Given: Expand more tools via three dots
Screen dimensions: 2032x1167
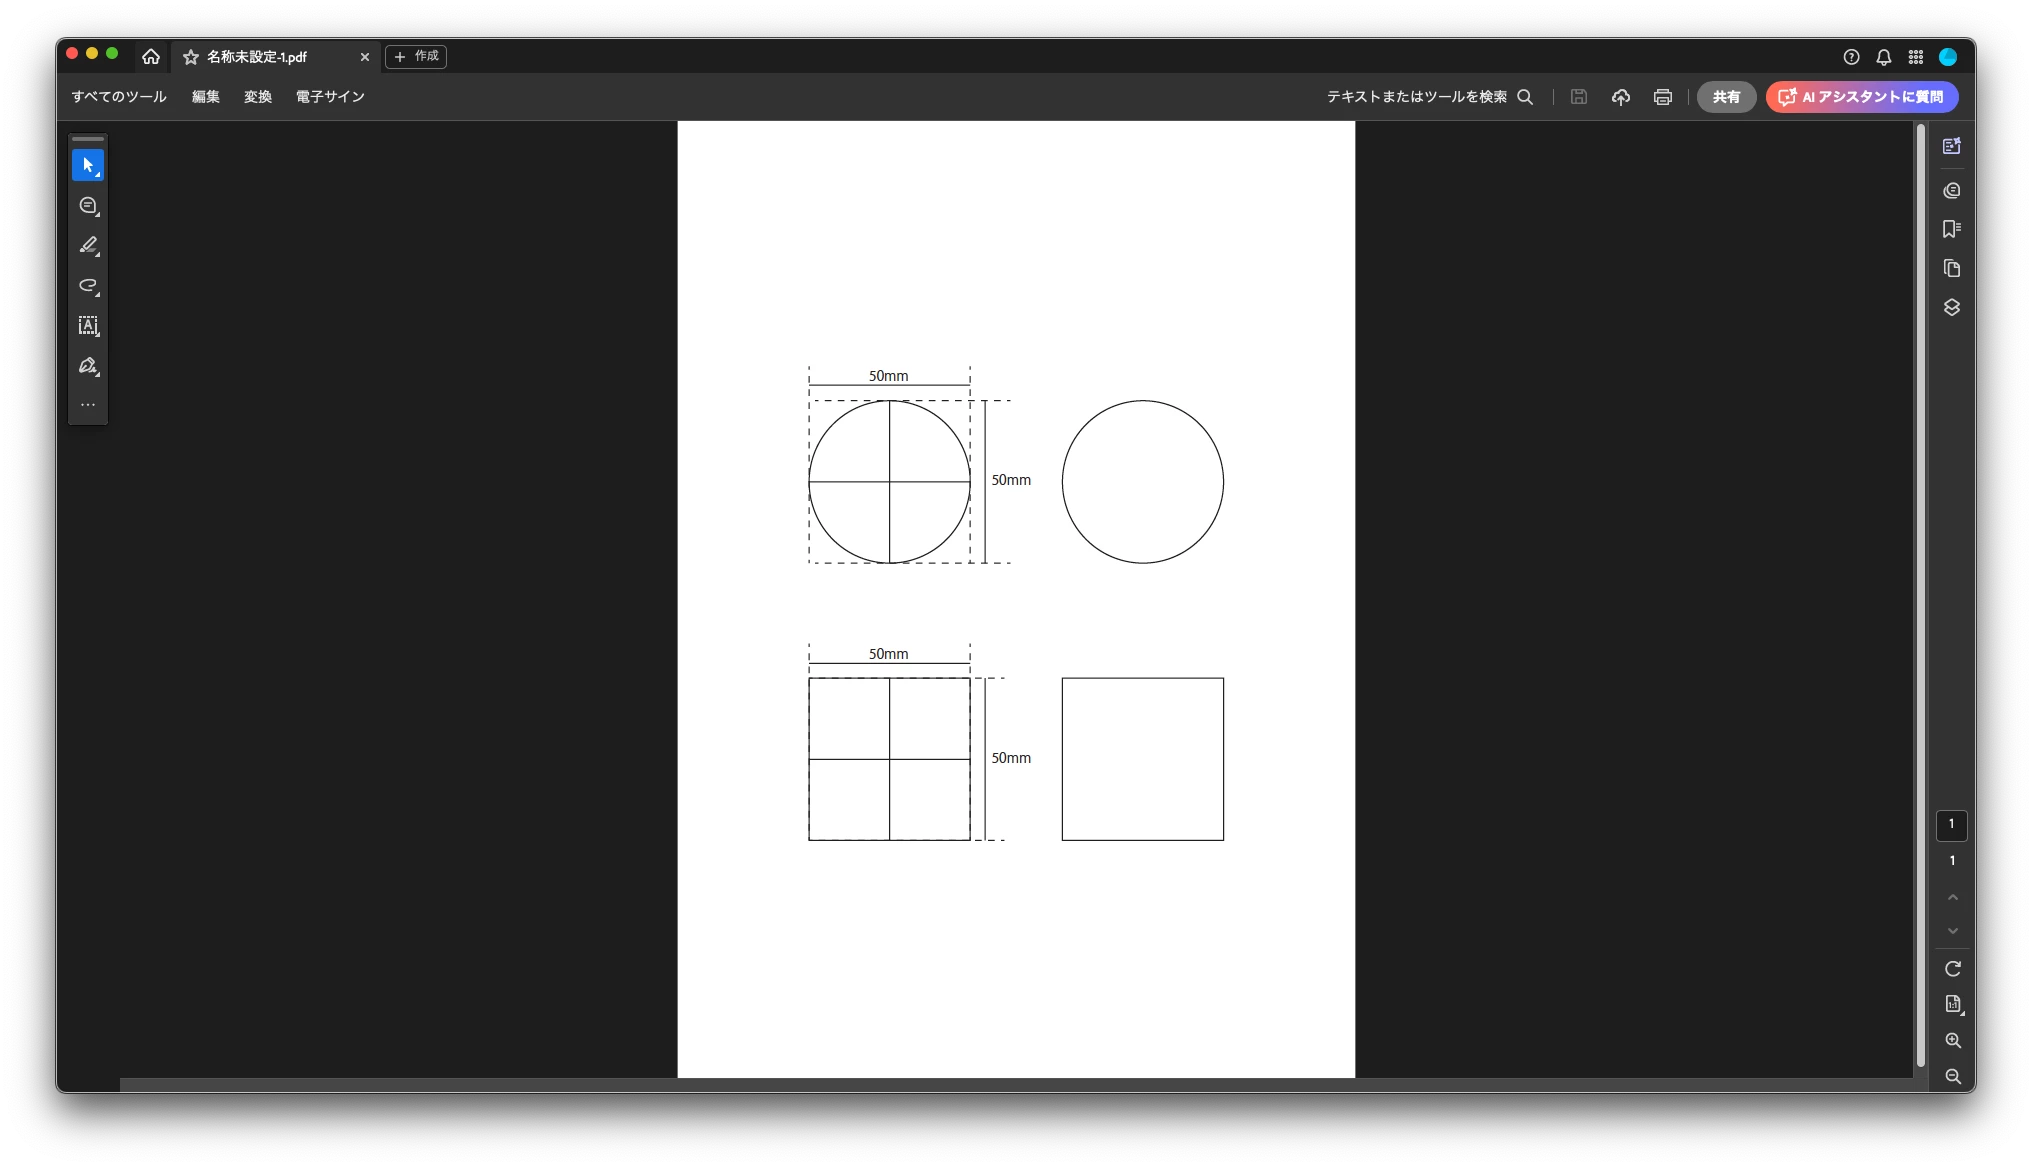Looking at the screenshot, I should 88,405.
